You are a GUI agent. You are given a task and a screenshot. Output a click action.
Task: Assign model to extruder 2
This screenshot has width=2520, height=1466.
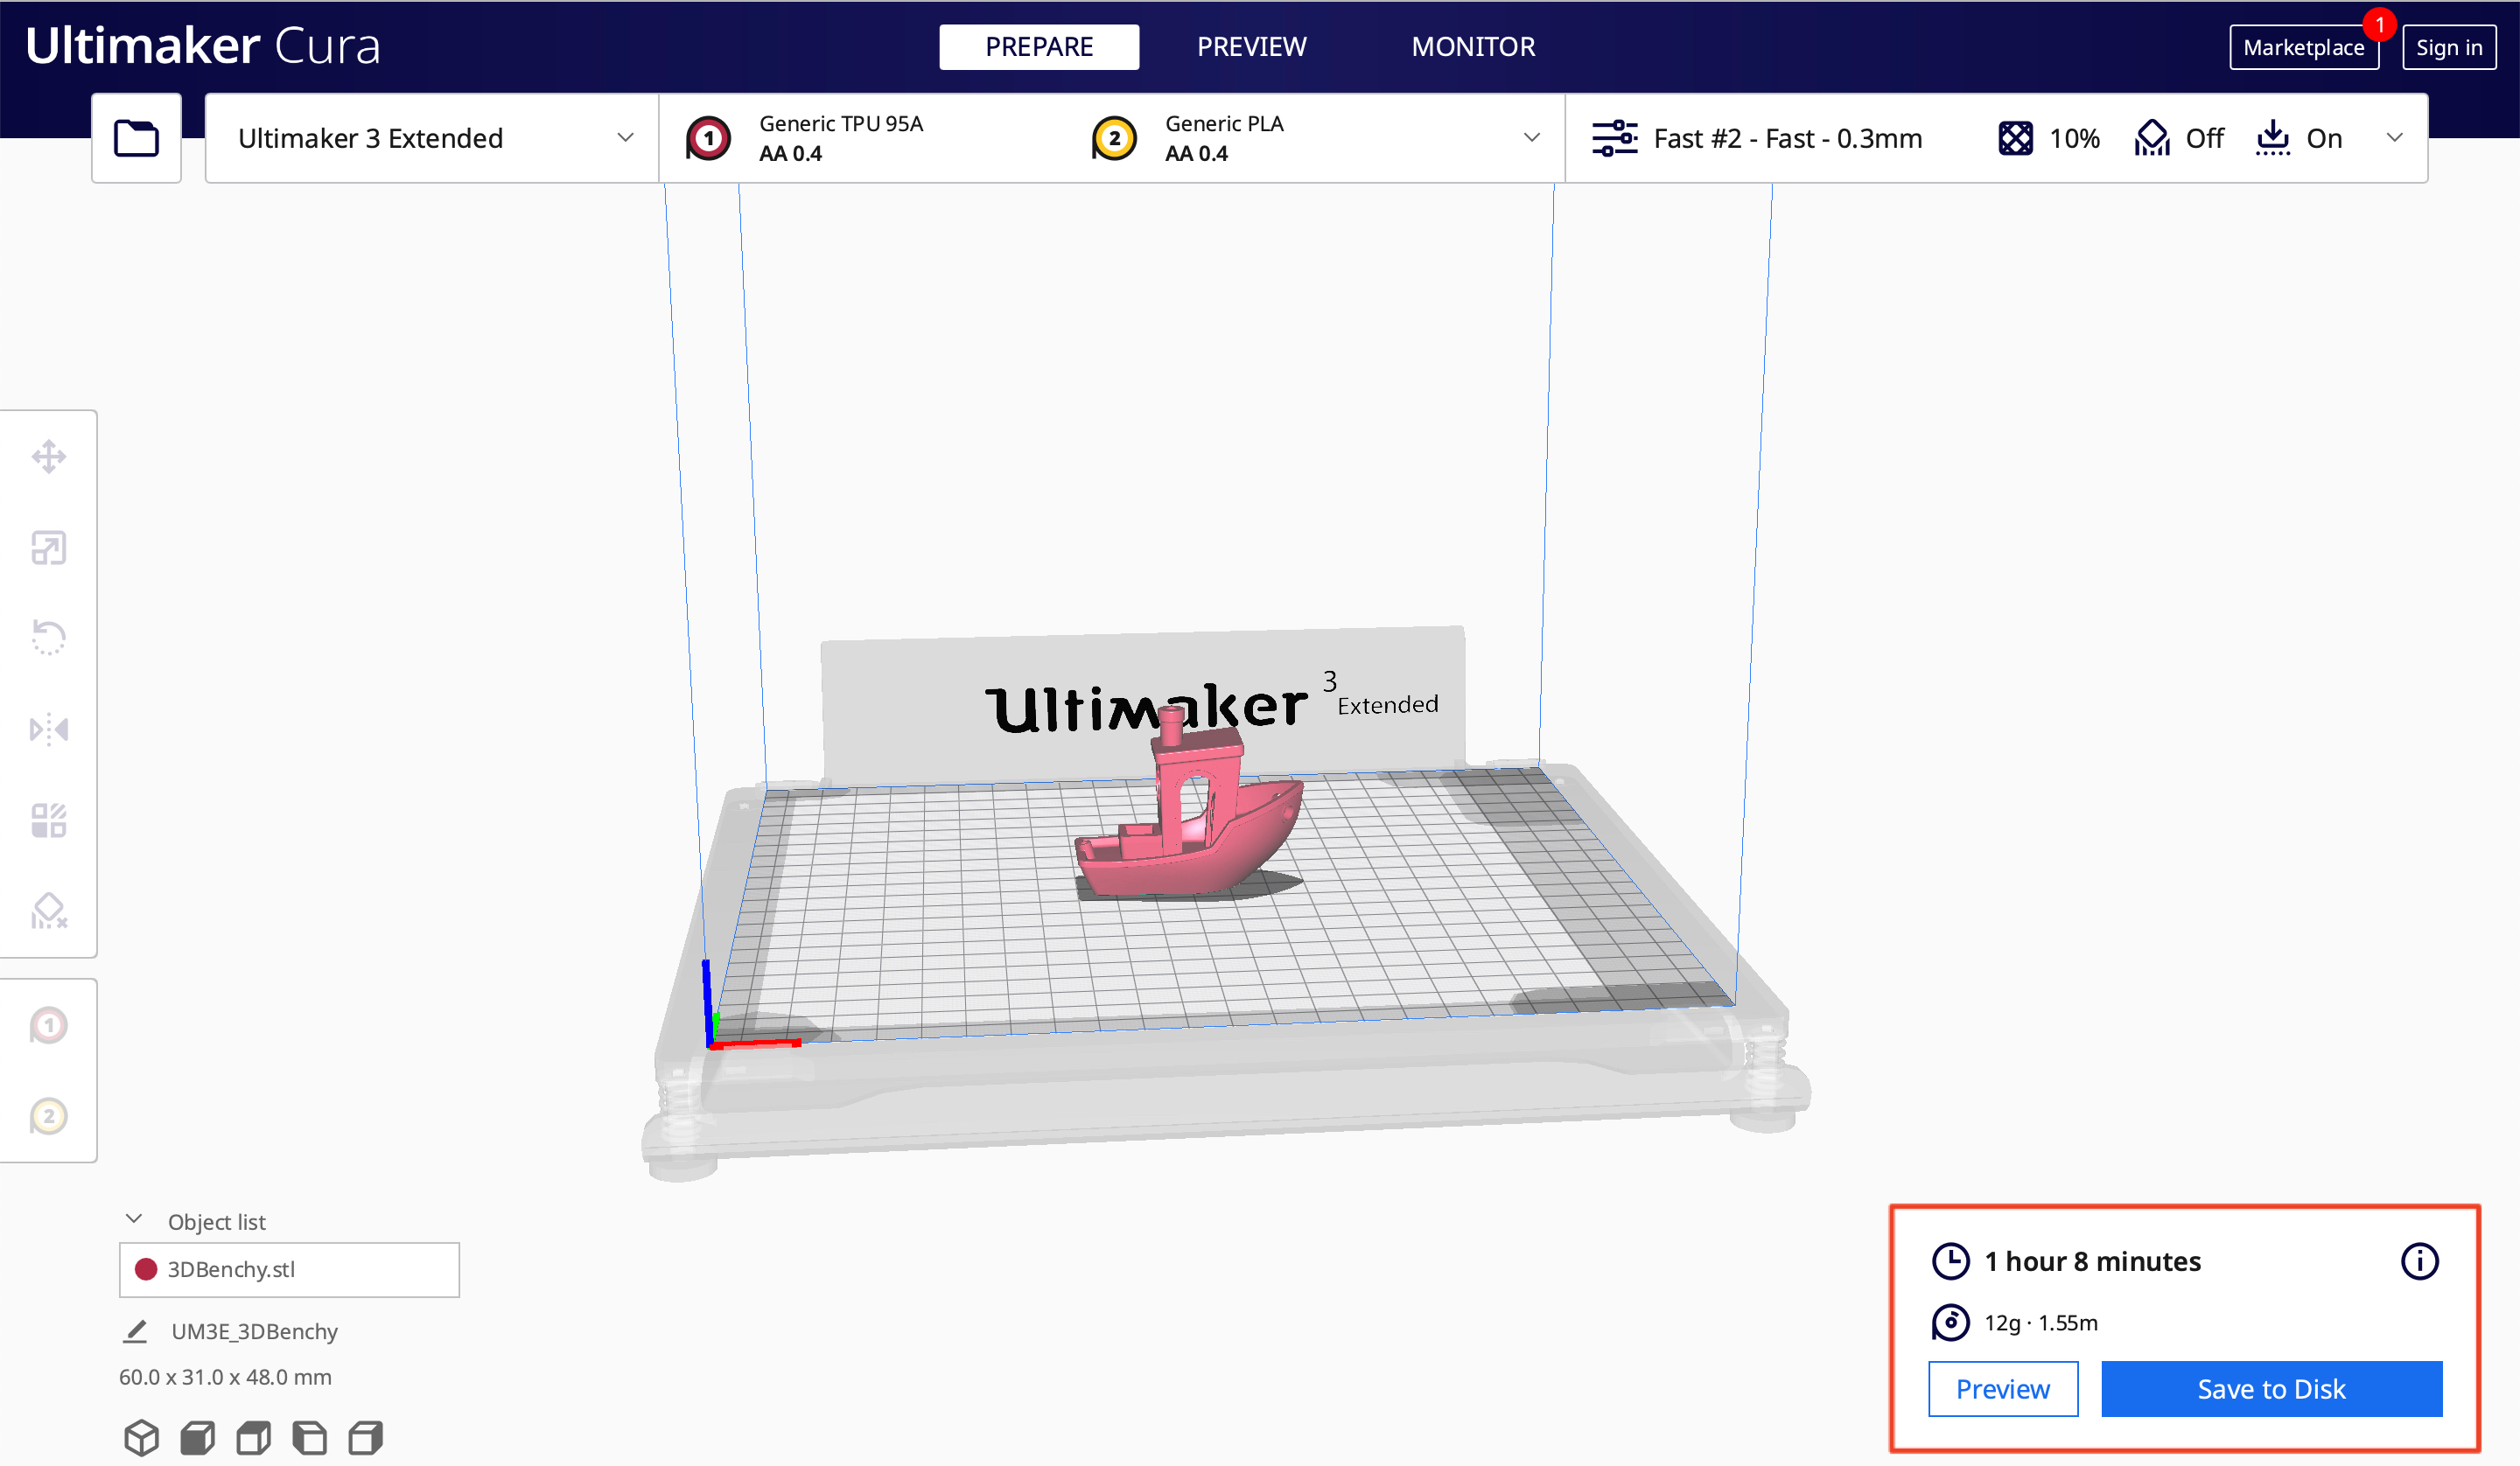[49, 1116]
